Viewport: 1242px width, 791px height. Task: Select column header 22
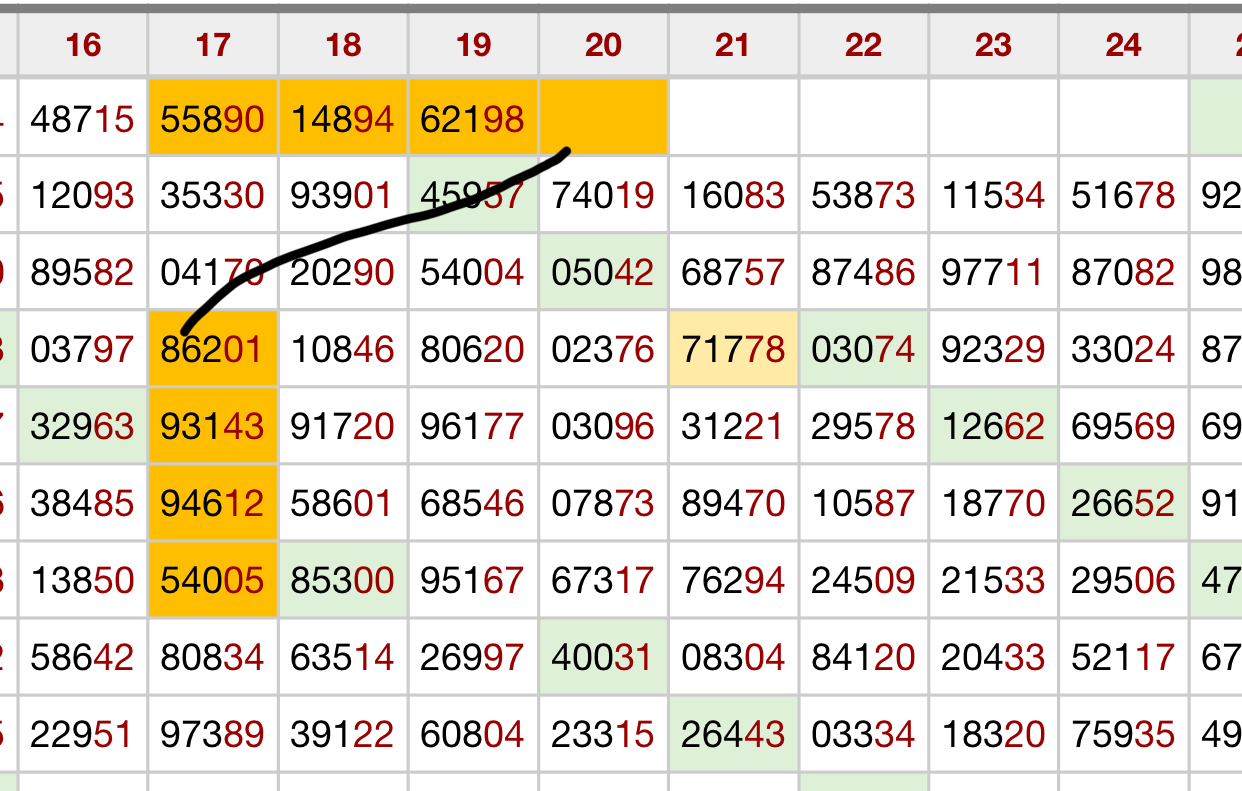click(863, 45)
